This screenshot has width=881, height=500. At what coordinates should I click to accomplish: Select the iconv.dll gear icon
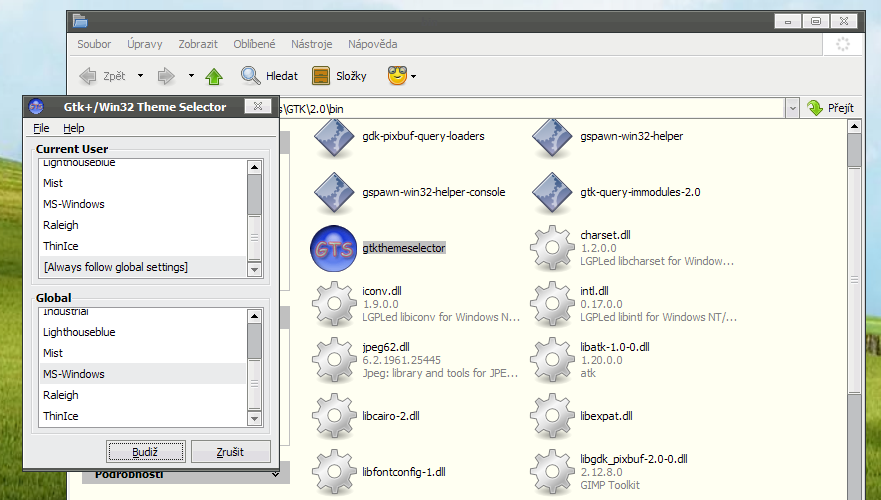(334, 304)
